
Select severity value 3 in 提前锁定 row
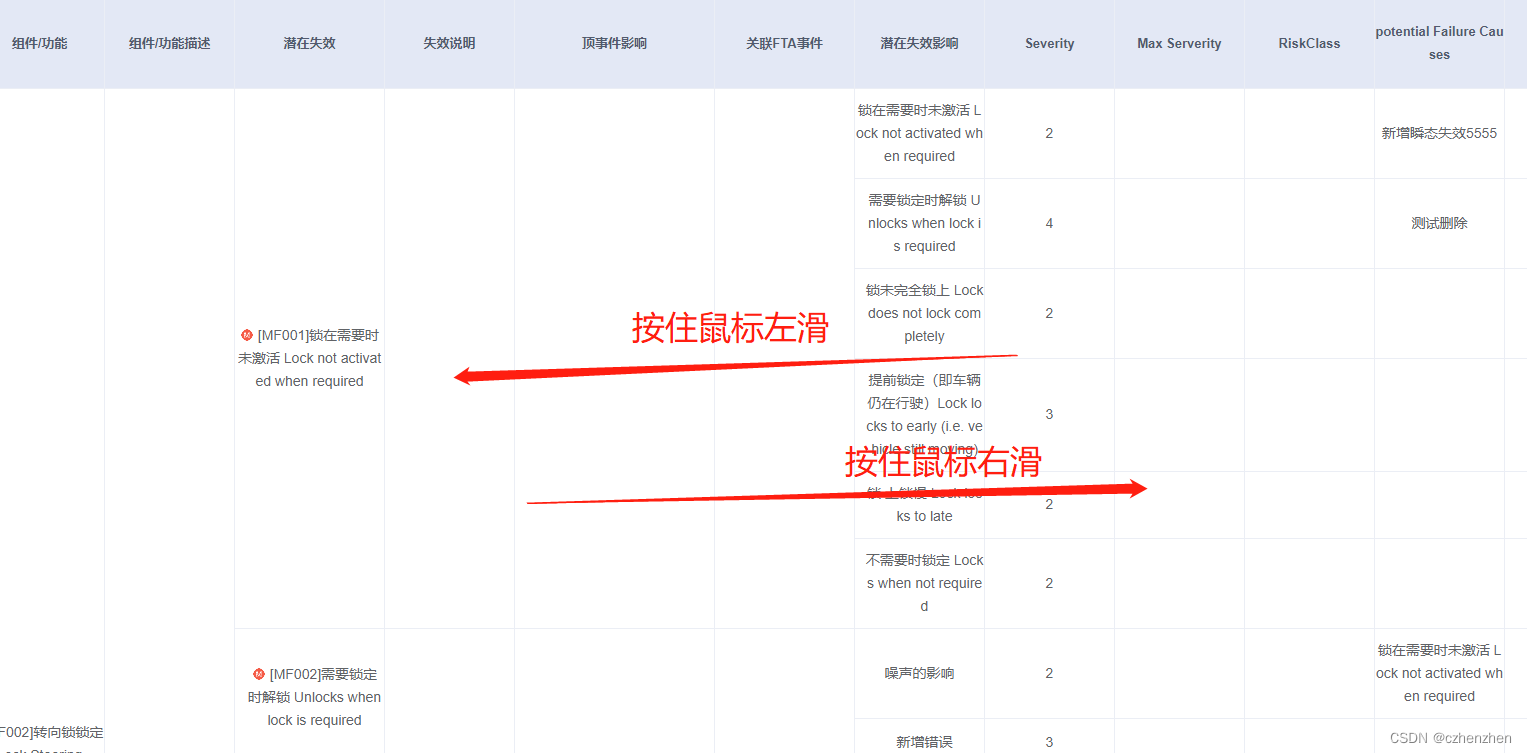point(1049,414)
